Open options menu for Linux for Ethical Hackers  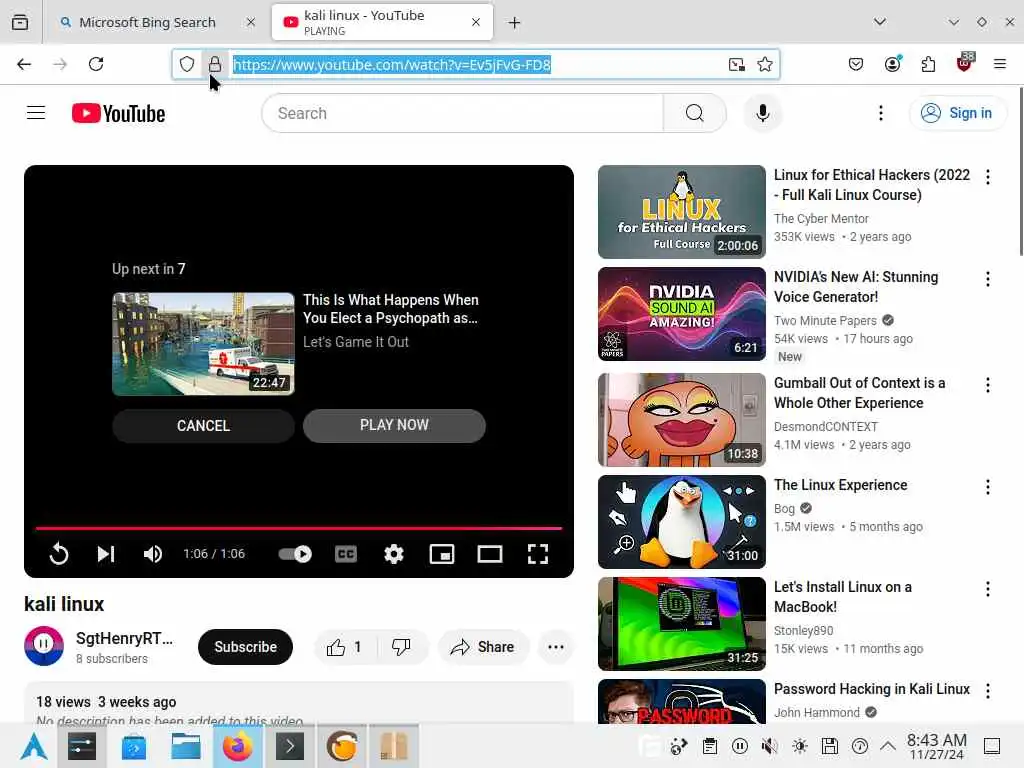(x=987, y=177)
